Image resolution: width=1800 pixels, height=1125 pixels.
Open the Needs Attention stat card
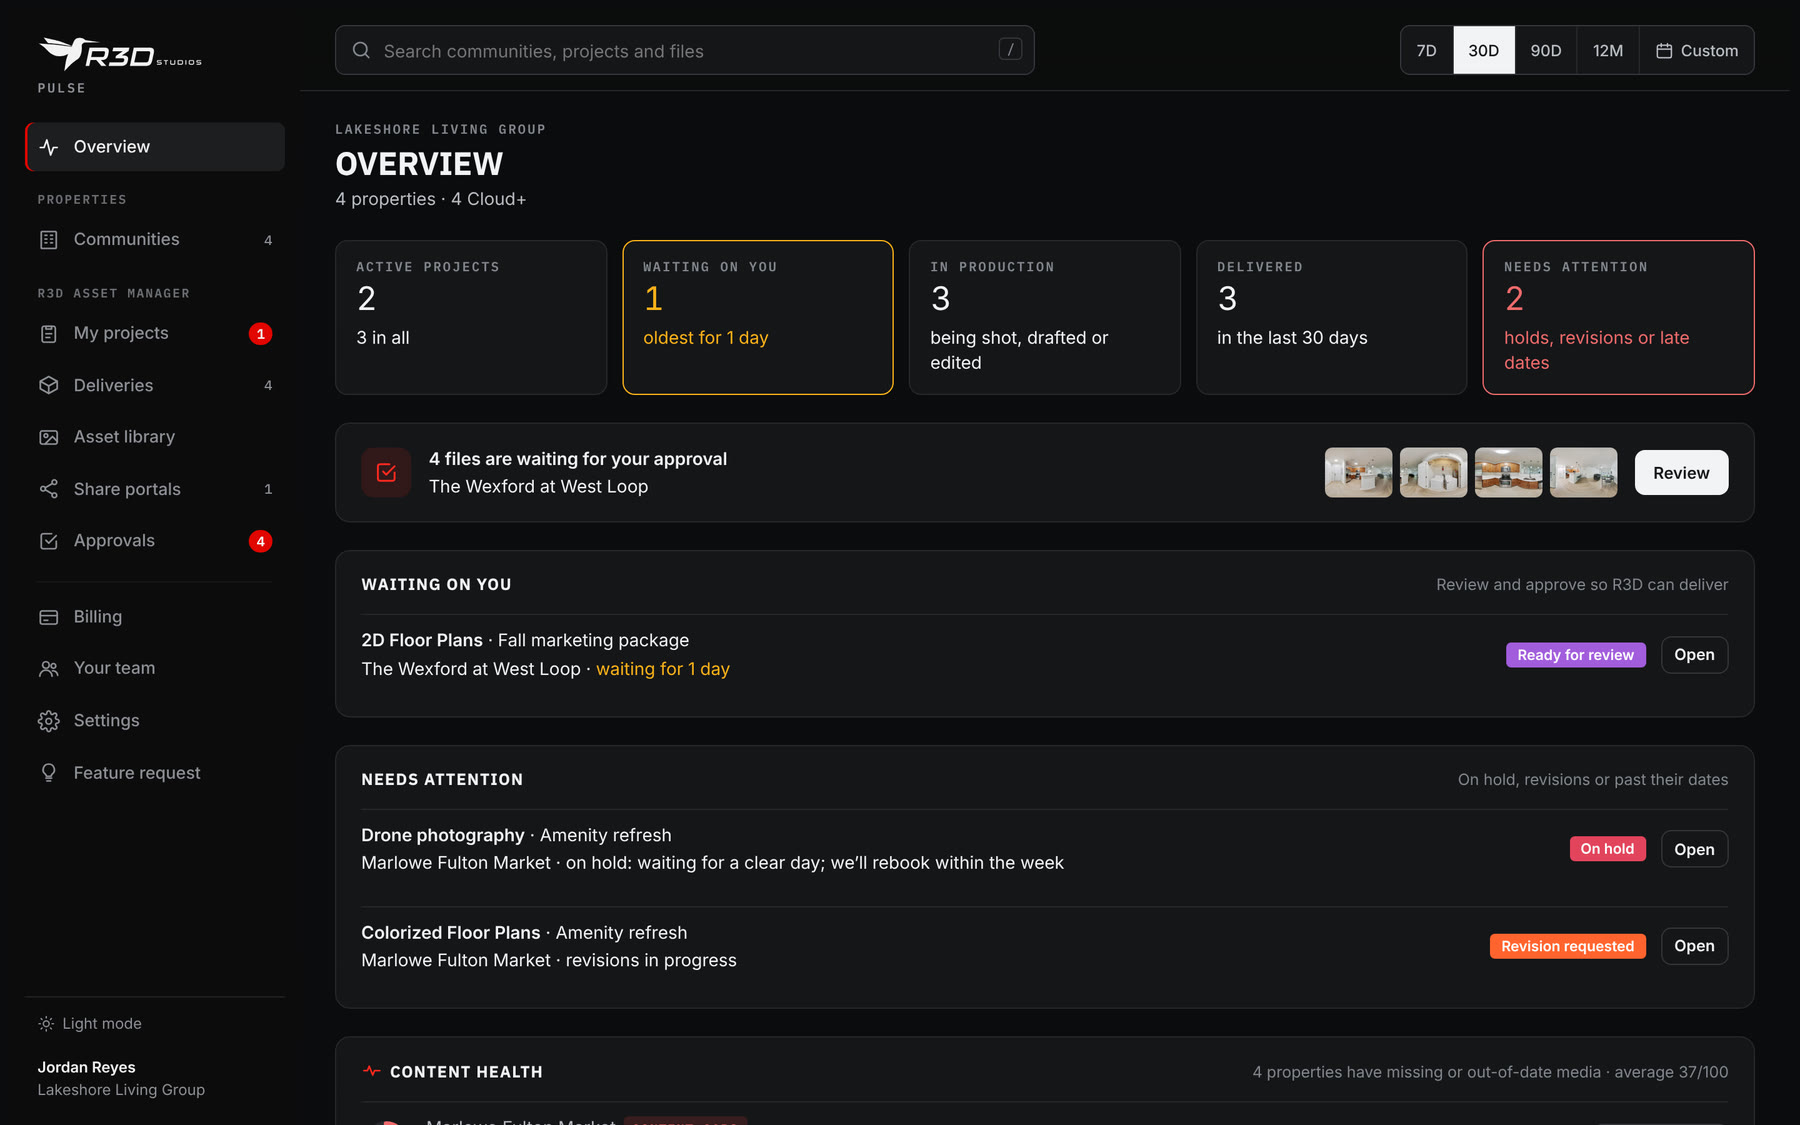pyautogui.click(x=1618, y=317)
